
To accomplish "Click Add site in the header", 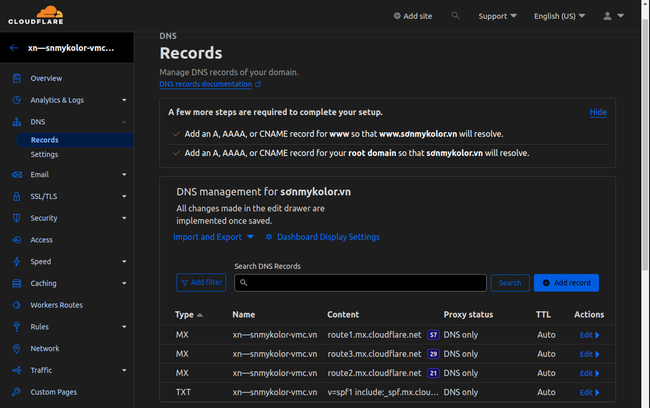I will (413, 16).
